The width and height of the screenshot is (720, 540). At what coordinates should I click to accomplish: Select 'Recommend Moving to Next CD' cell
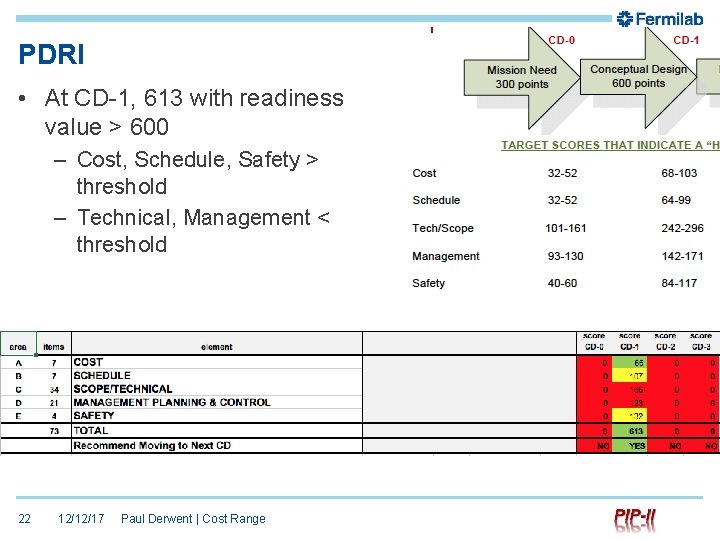217,446
